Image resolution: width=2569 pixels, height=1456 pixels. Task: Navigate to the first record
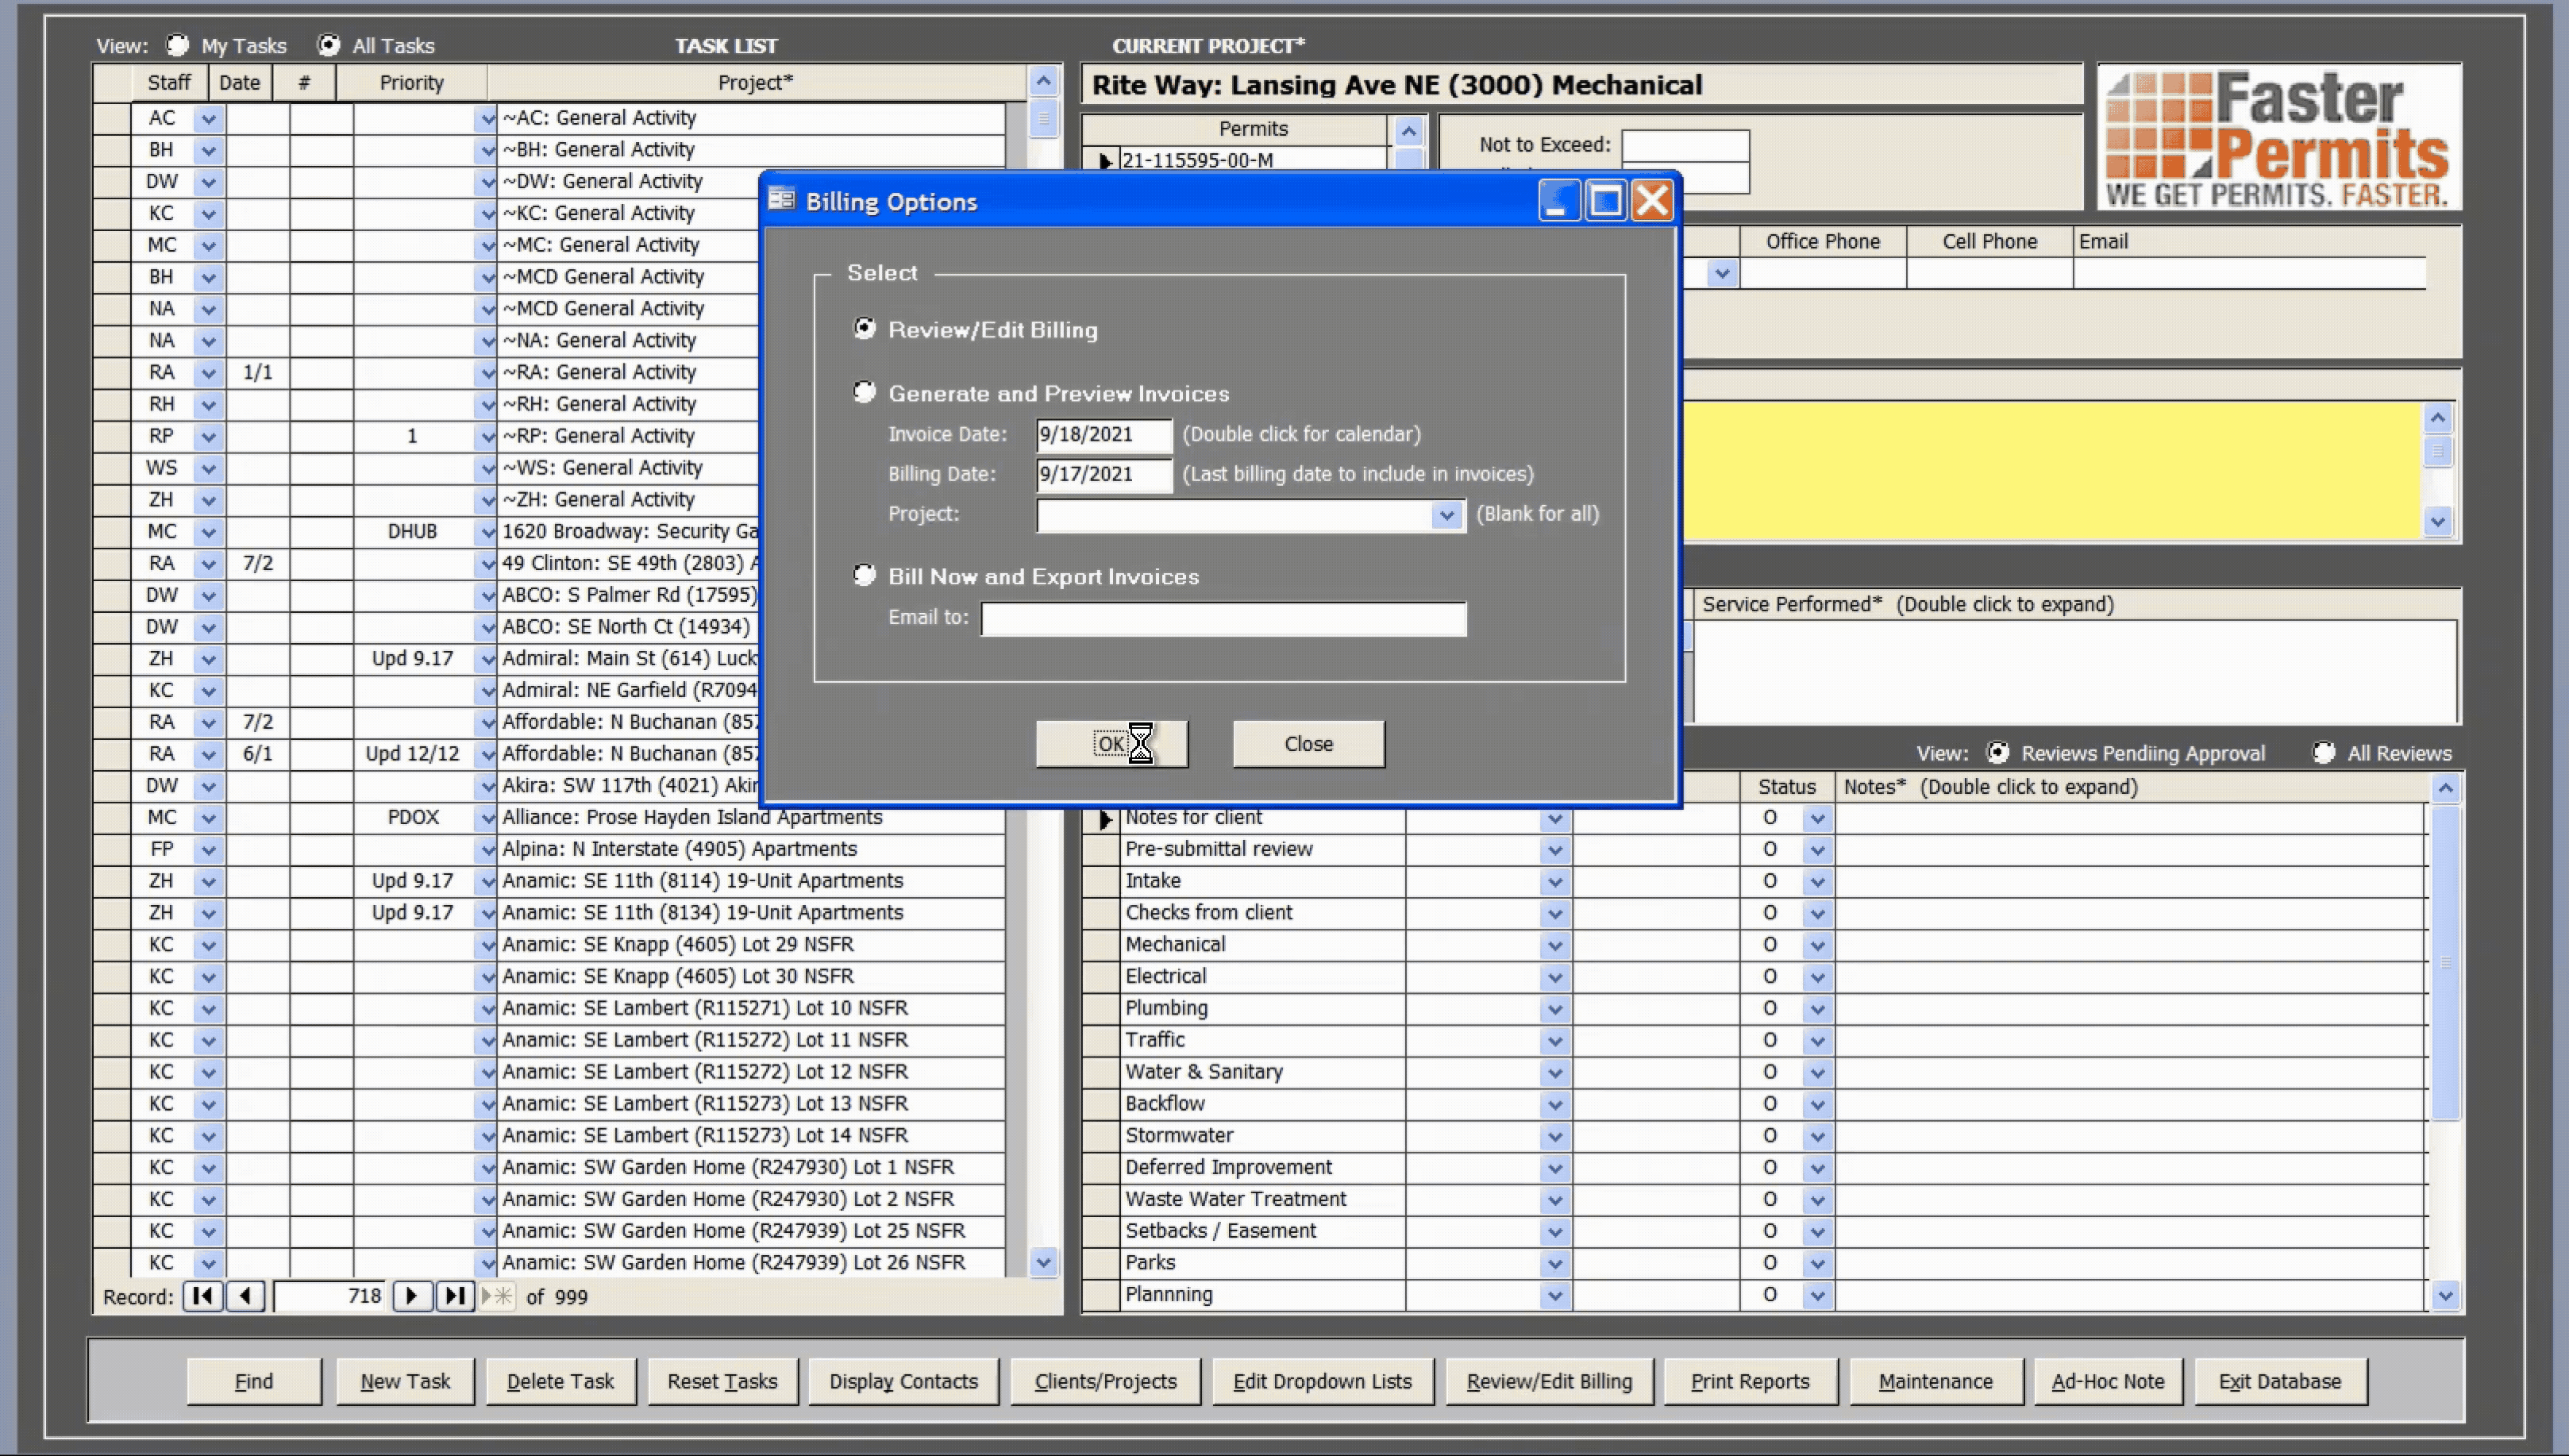(202, 1296)
